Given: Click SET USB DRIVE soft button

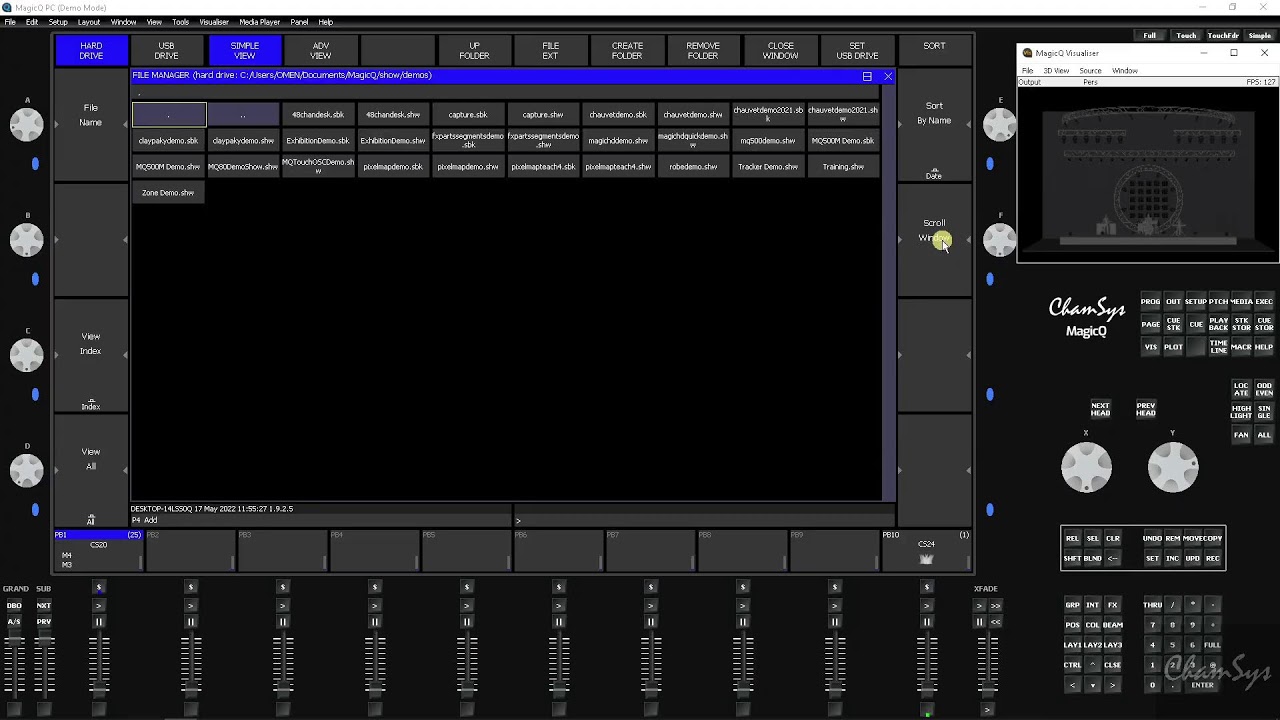Looking at the screenshot, I should [857, 50].
